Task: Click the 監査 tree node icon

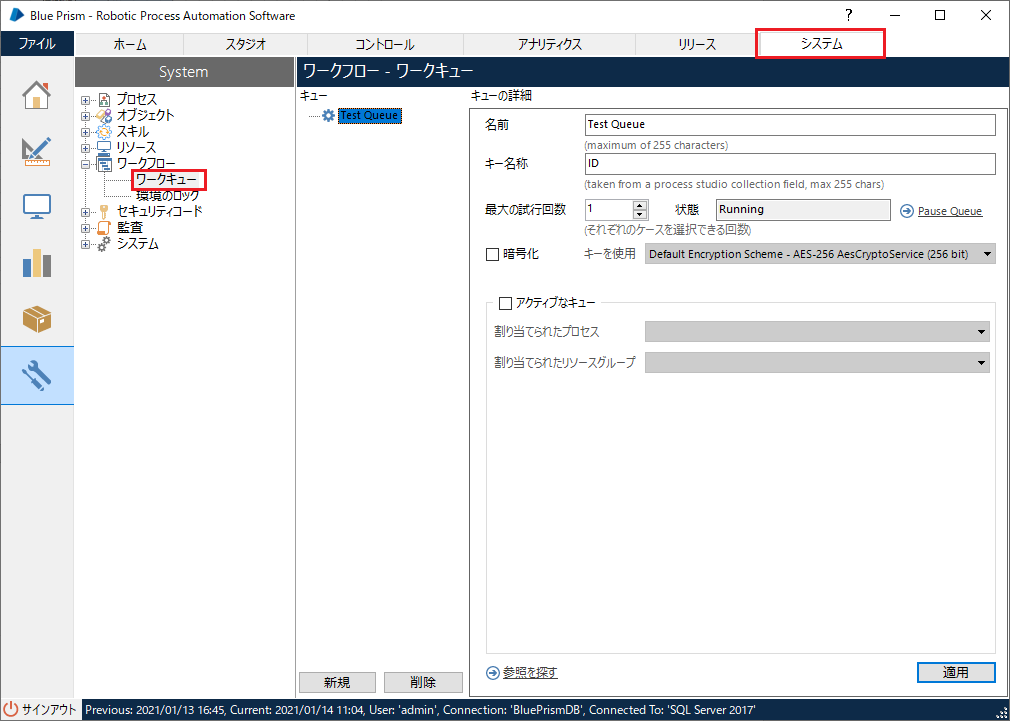Action: click(104, 228)
